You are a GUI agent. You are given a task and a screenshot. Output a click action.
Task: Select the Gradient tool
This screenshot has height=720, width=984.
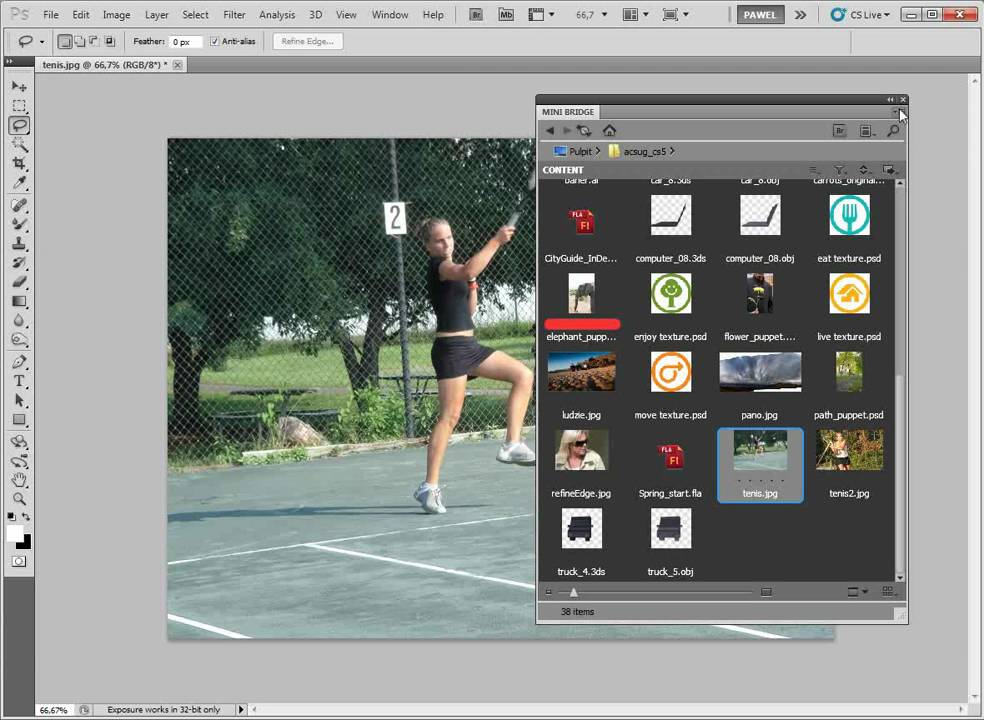click(19, 301)
